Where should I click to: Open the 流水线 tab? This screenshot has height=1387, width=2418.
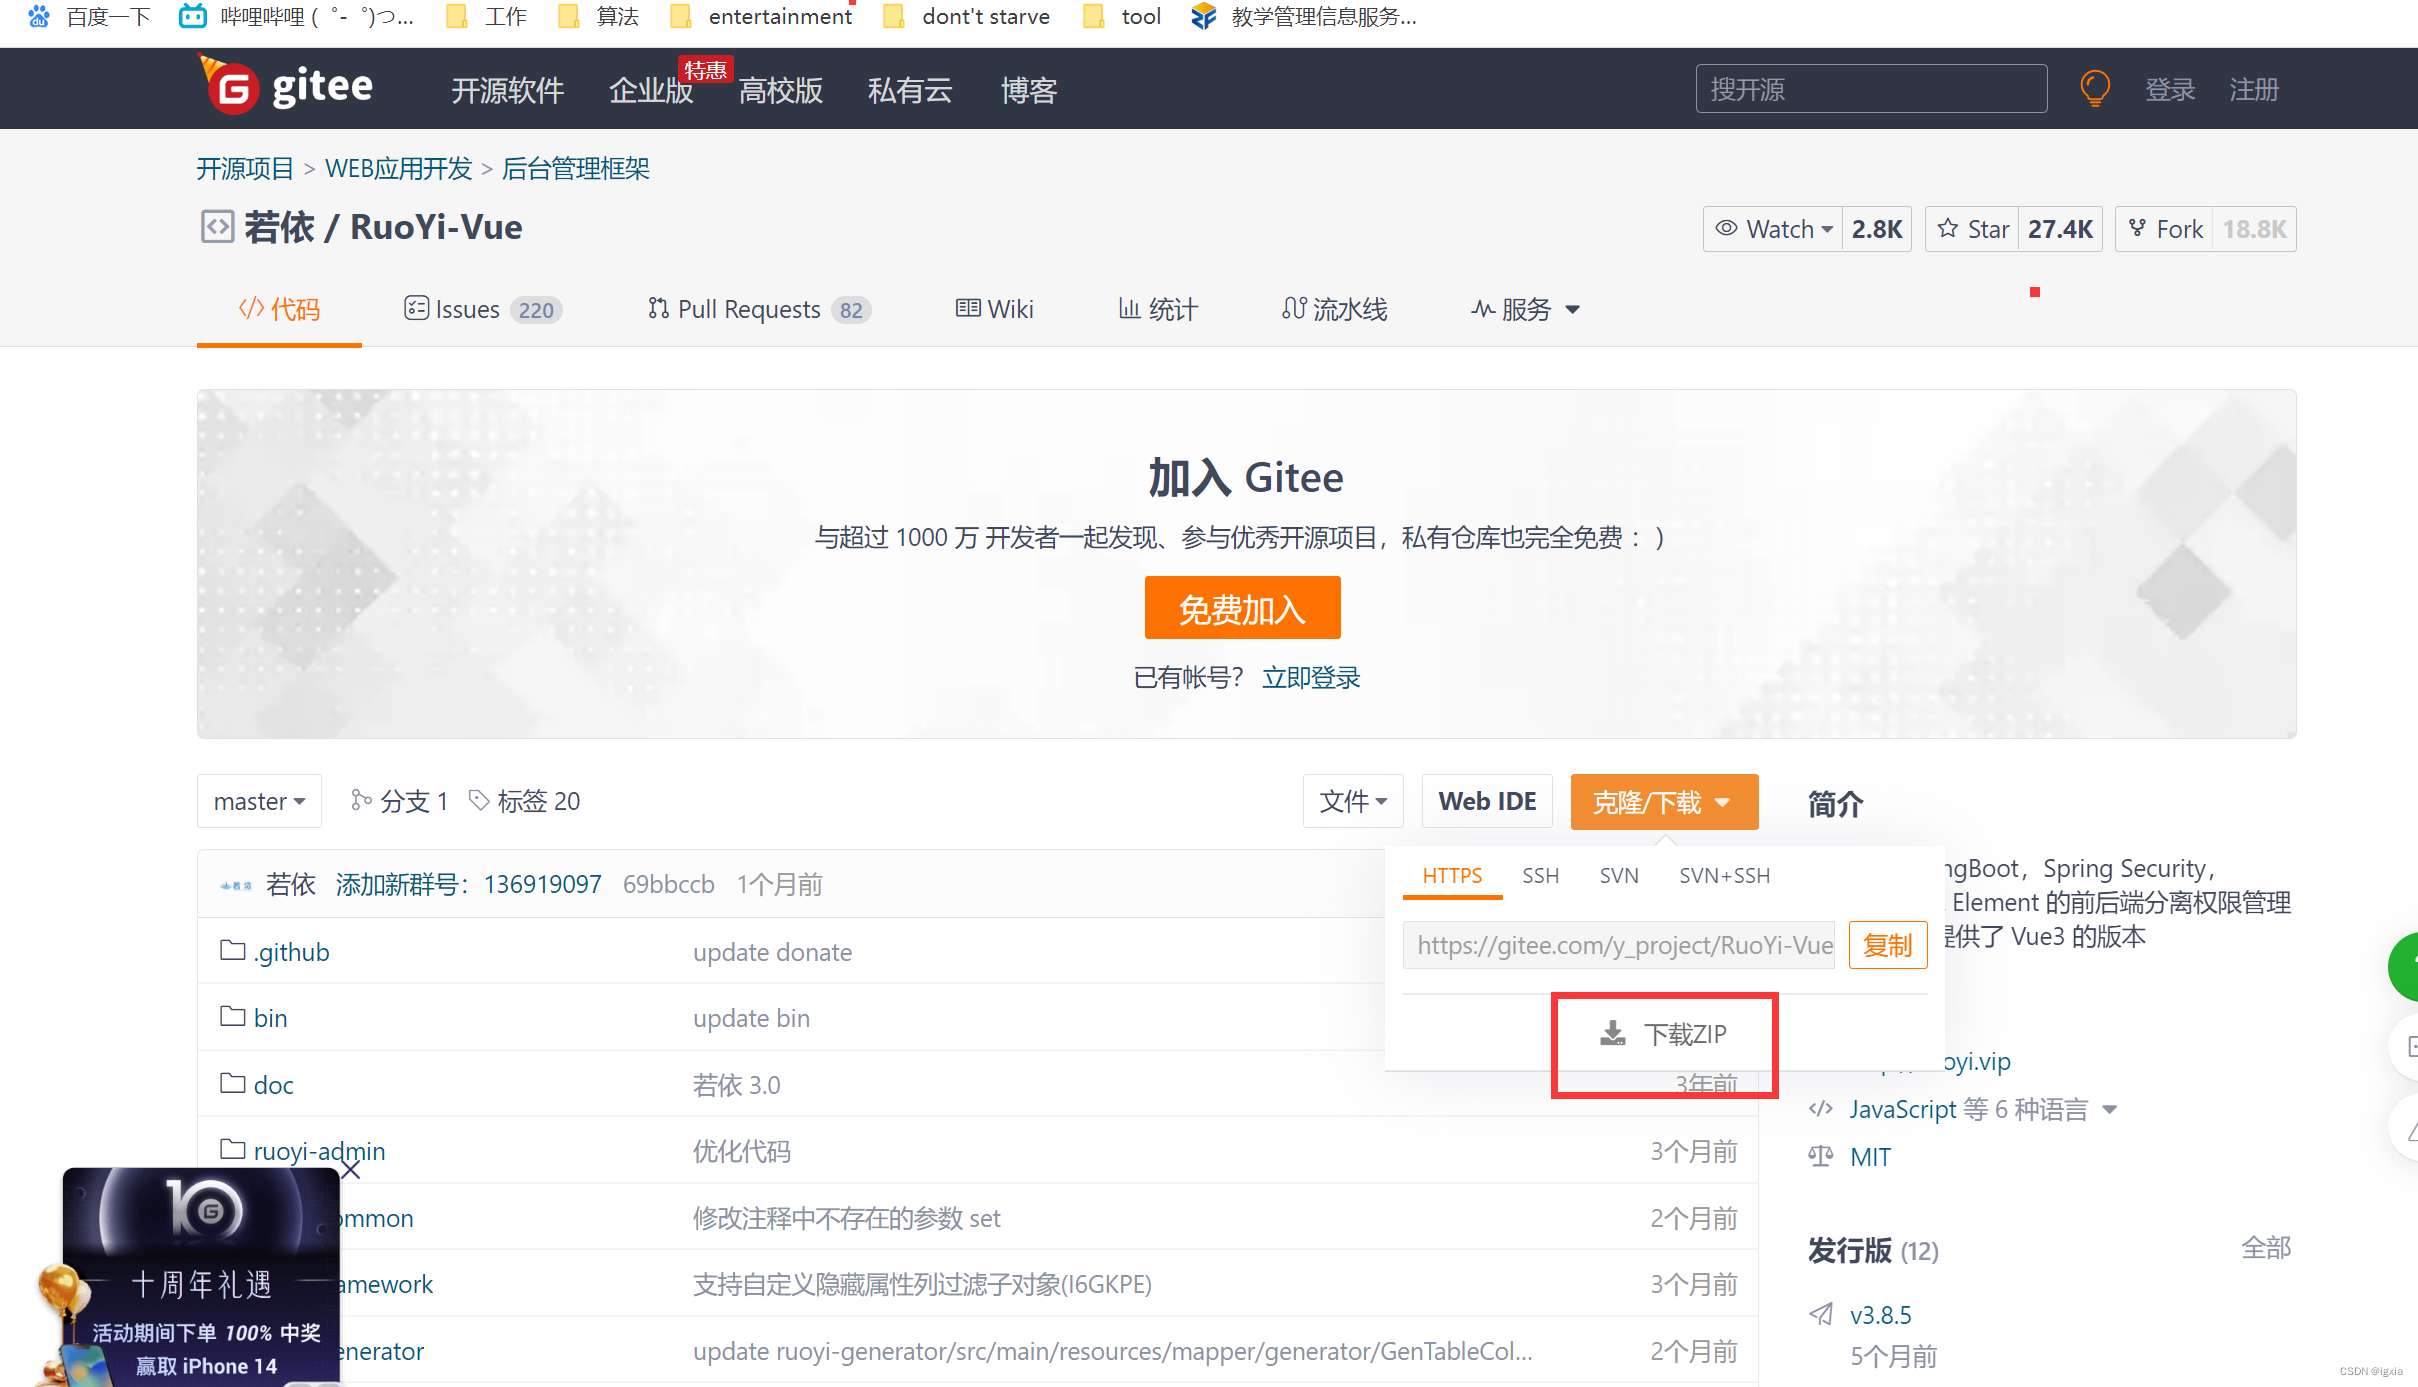pyautogui.click(x=1334, y=309)
